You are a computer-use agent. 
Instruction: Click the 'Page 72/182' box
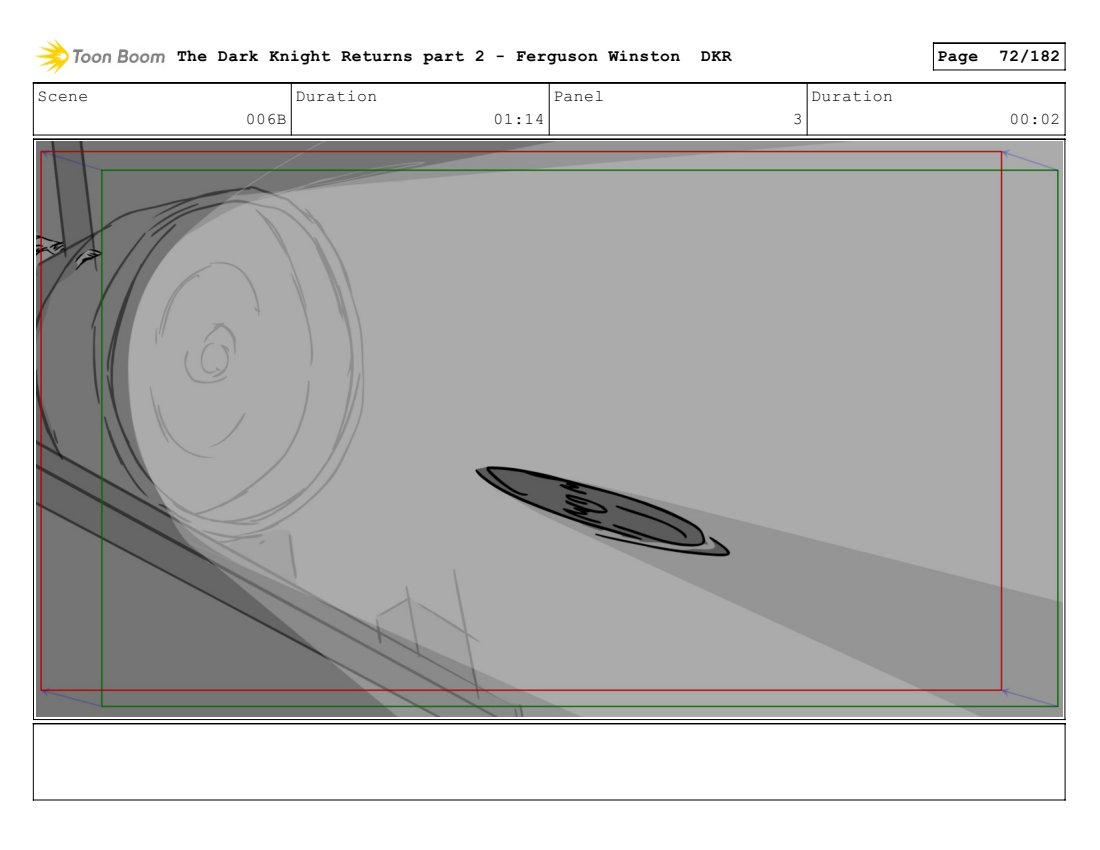998,56
